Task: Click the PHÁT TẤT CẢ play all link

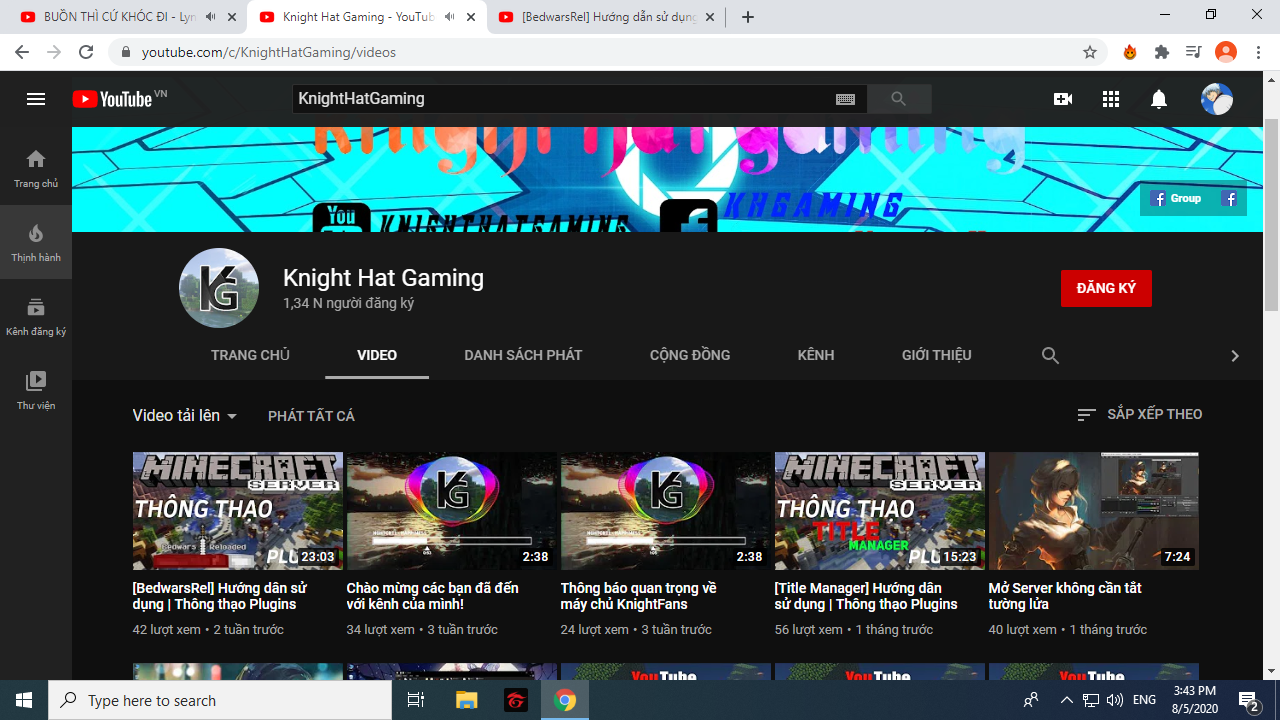Action: pyautogui.click(x=311, y=416)
